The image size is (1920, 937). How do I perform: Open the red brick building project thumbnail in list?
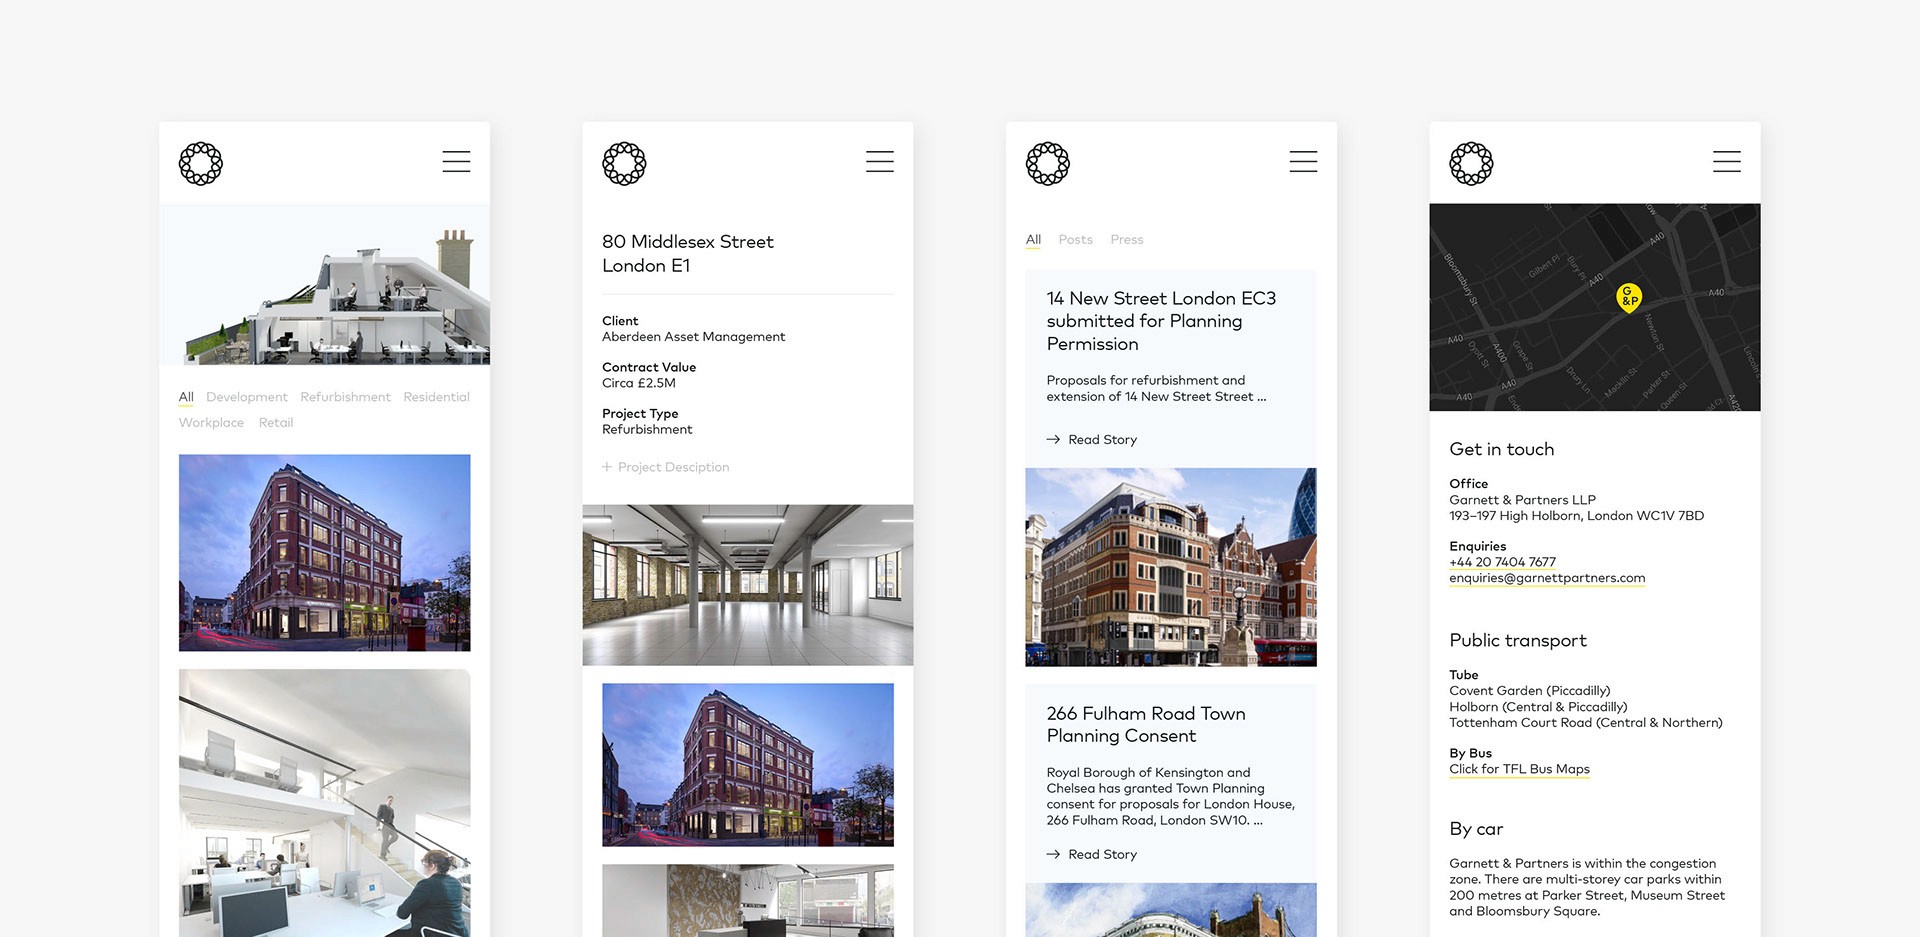[325, 553]
